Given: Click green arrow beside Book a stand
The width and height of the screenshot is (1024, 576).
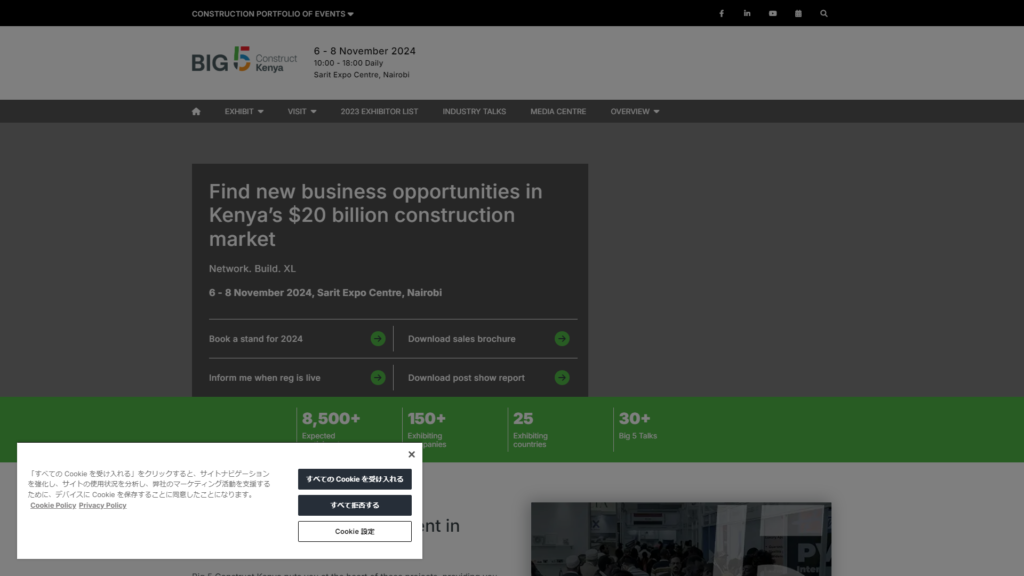Looking at the screenshot, I should point(377,338).
